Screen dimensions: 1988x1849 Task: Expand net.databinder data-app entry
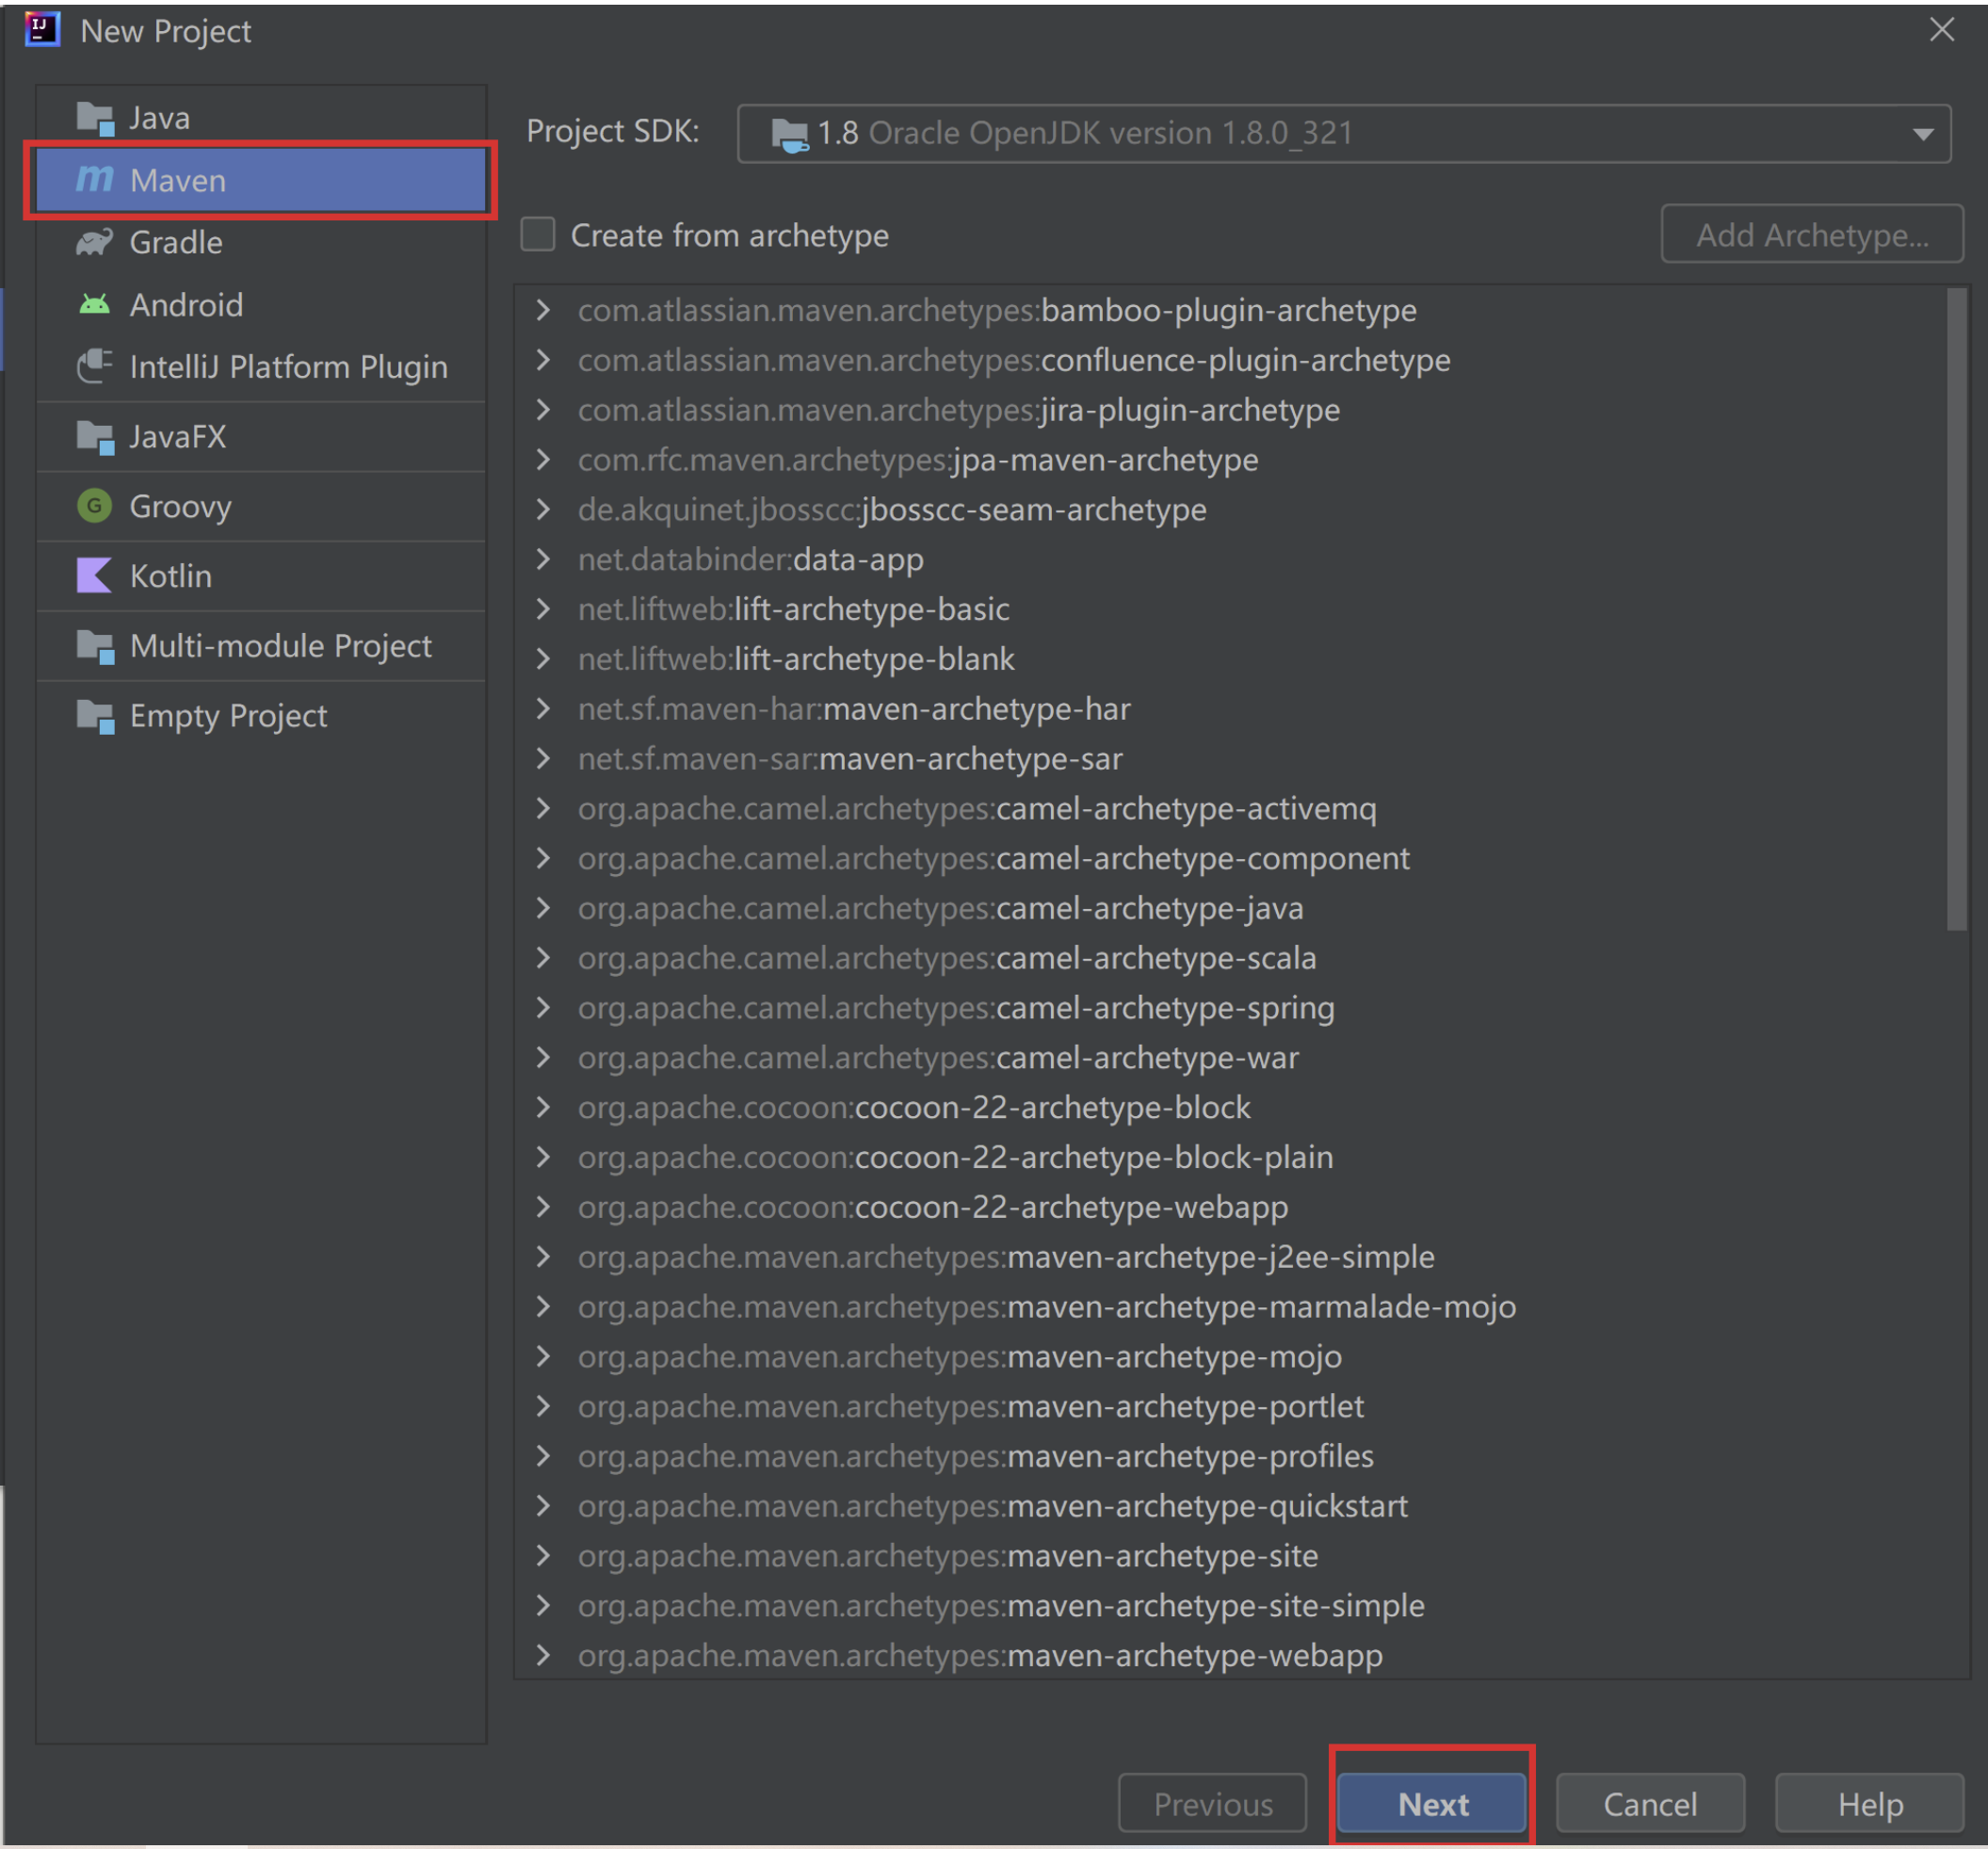(x=543, y=559)
